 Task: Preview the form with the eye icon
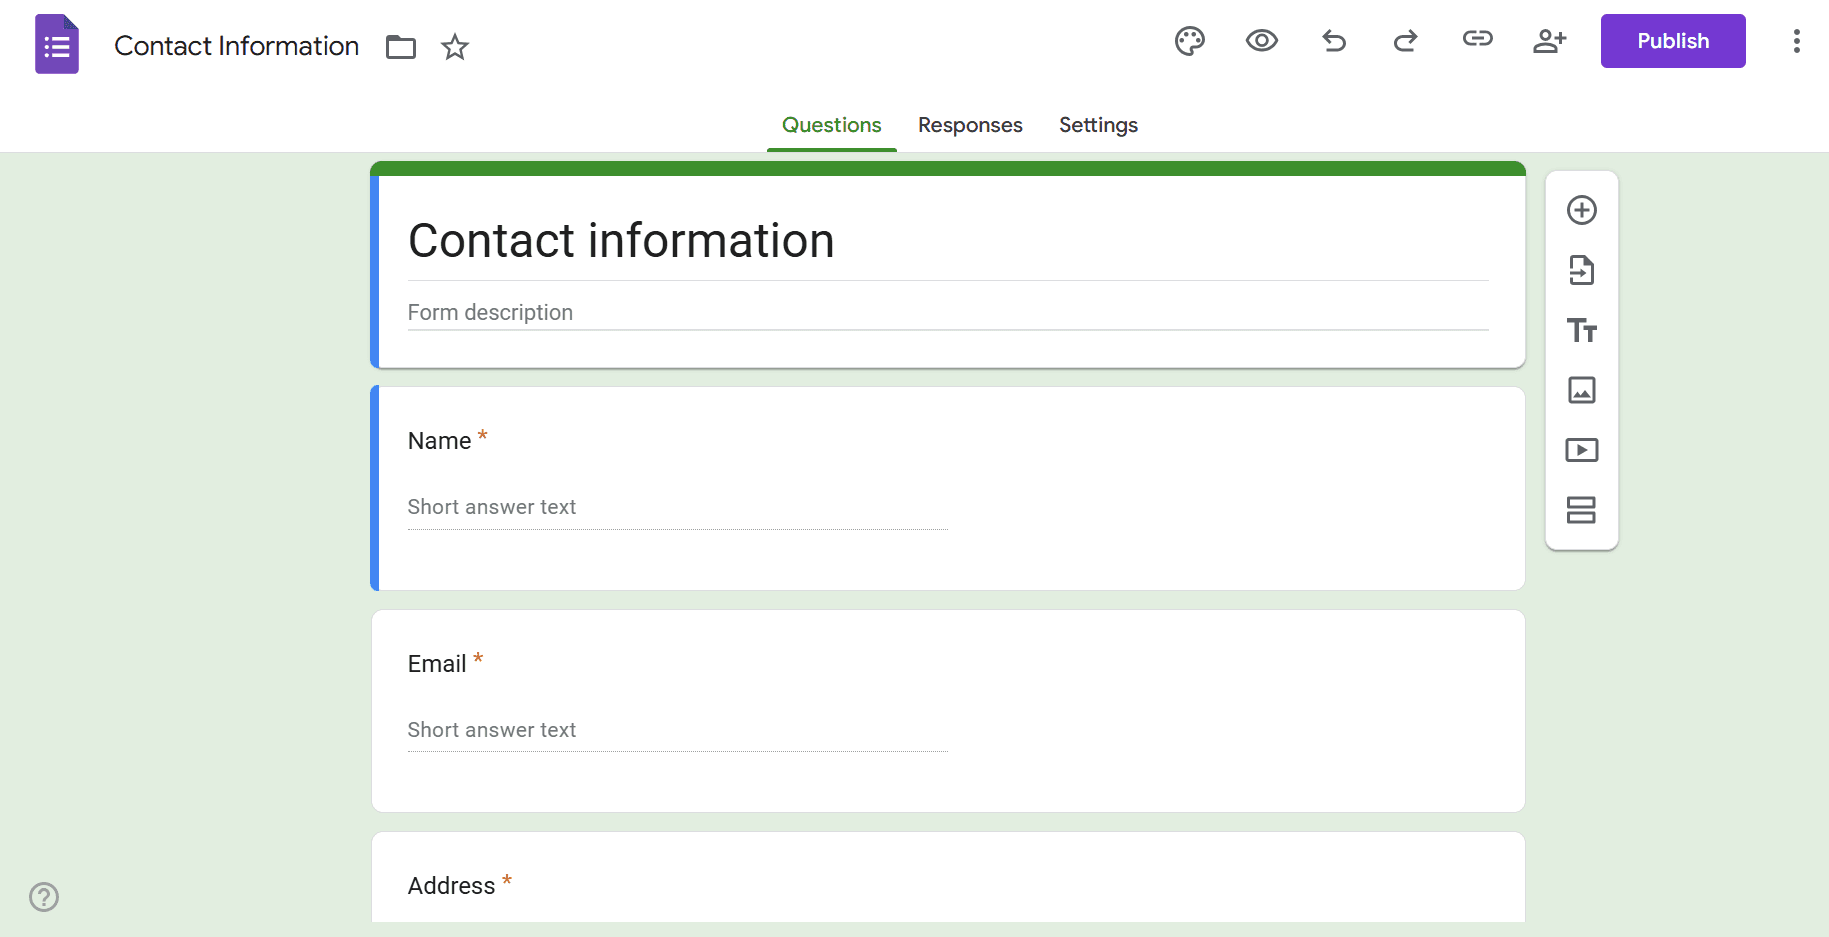[1261, 41]
